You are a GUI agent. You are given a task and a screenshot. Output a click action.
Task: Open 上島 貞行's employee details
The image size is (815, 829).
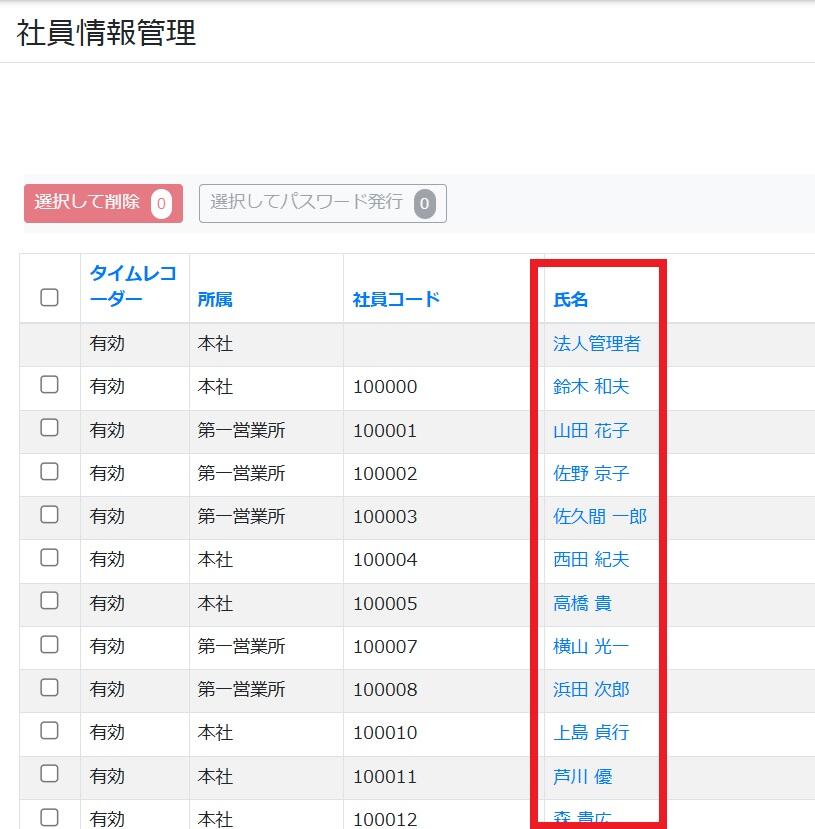point(594,733)
